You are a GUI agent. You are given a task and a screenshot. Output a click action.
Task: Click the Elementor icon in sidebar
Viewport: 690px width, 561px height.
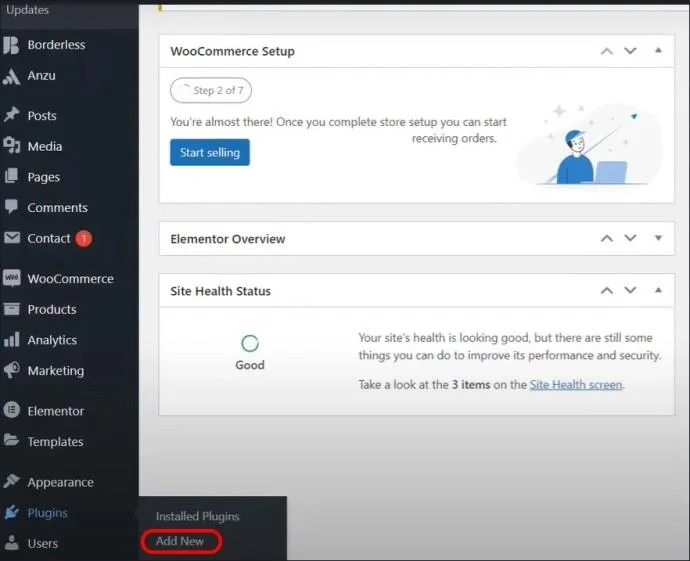coord(12,411)
